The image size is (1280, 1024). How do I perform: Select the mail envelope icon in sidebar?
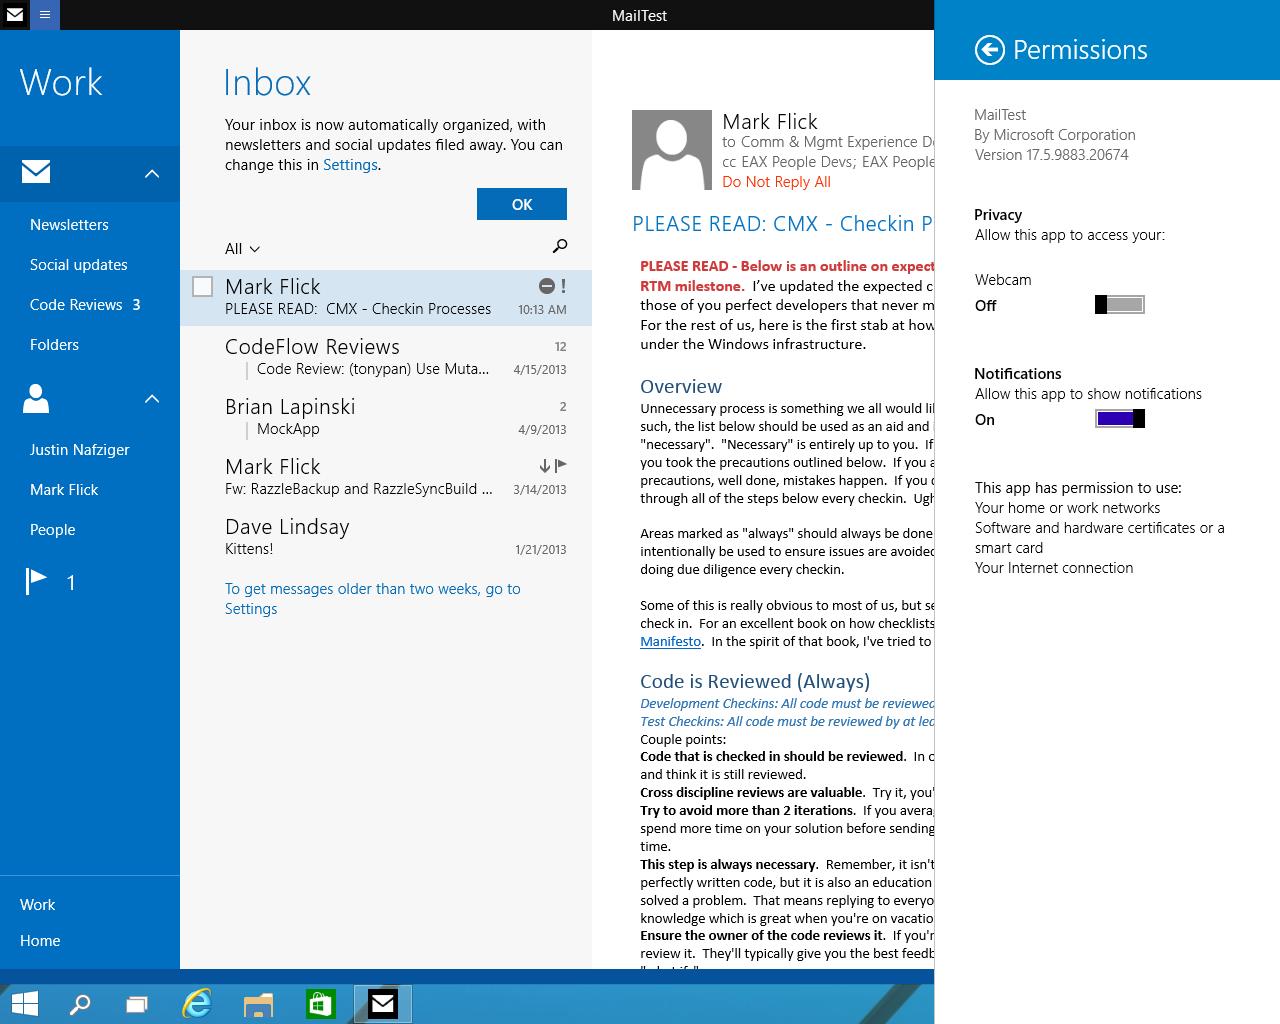pyautogui.click(x=36, y=172)
